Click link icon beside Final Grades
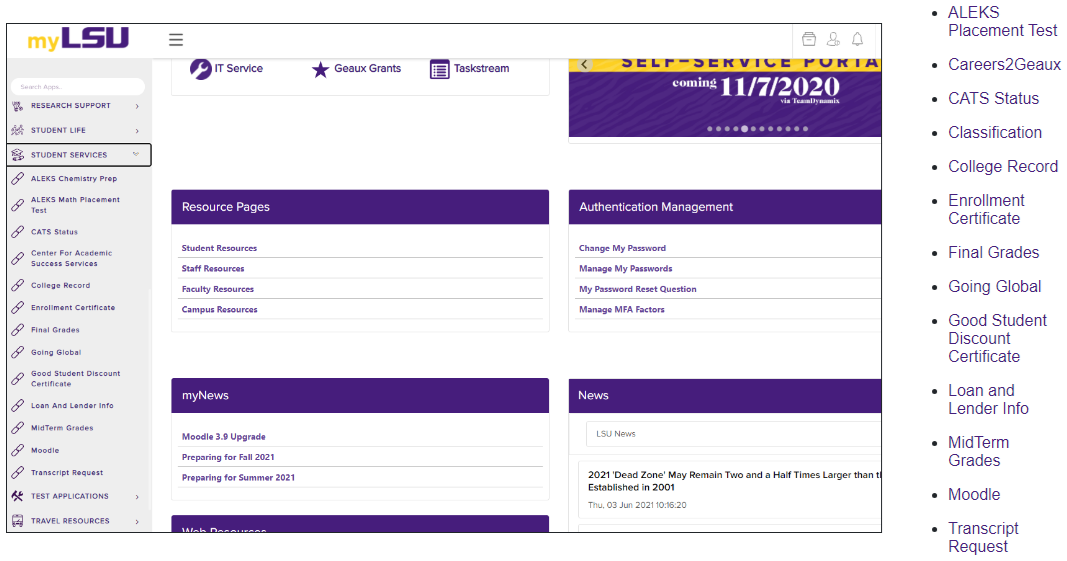This screenshot has height=561, width=1067. [x=18, y=330]
